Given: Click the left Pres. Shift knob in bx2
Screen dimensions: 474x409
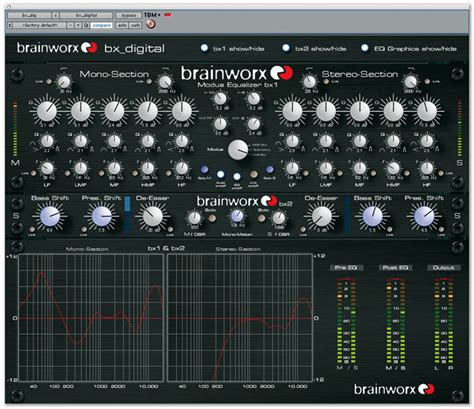Looking at the screenshot, I should (101, 216).
